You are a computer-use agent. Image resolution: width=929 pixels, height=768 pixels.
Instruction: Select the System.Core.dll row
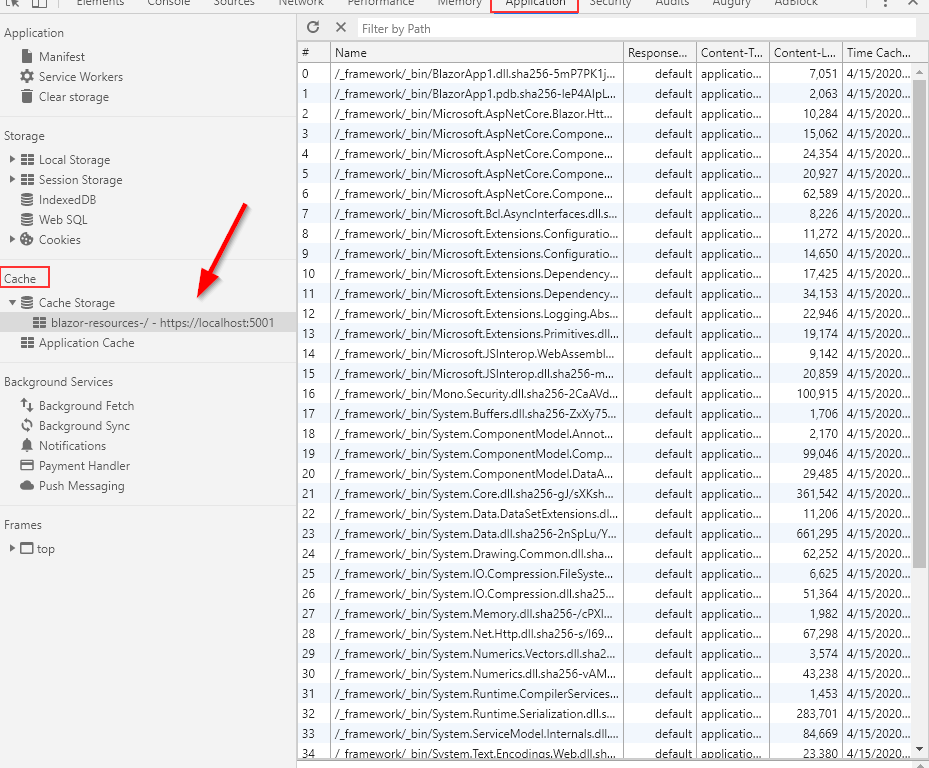click(x=475, y=494)
